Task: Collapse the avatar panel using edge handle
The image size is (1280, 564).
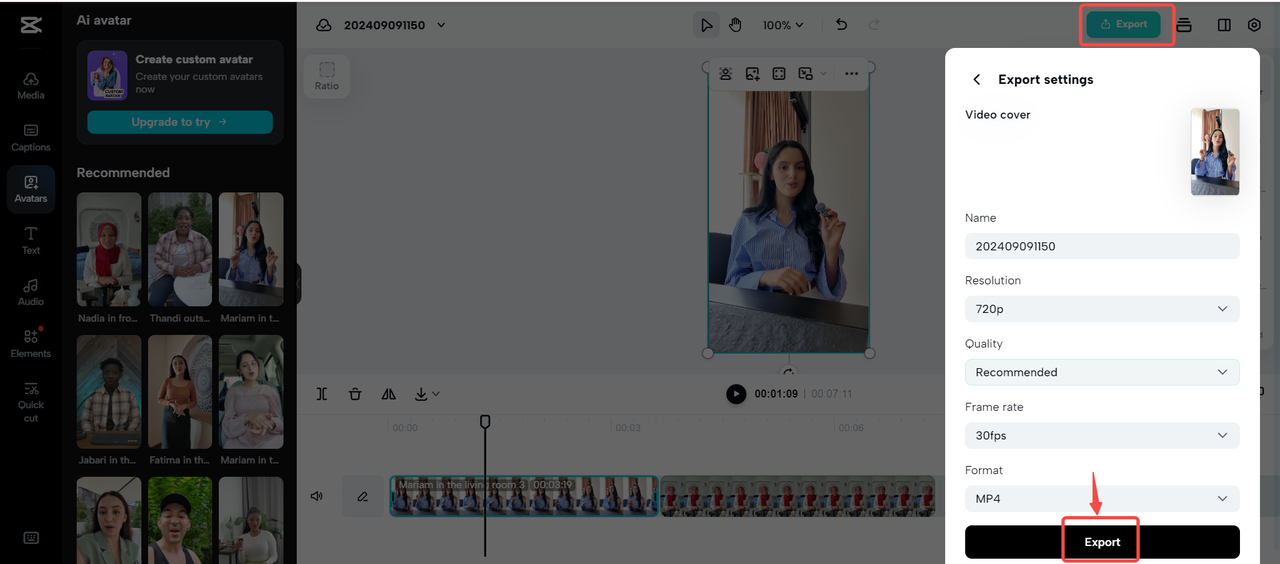Action: click(299, 285)
